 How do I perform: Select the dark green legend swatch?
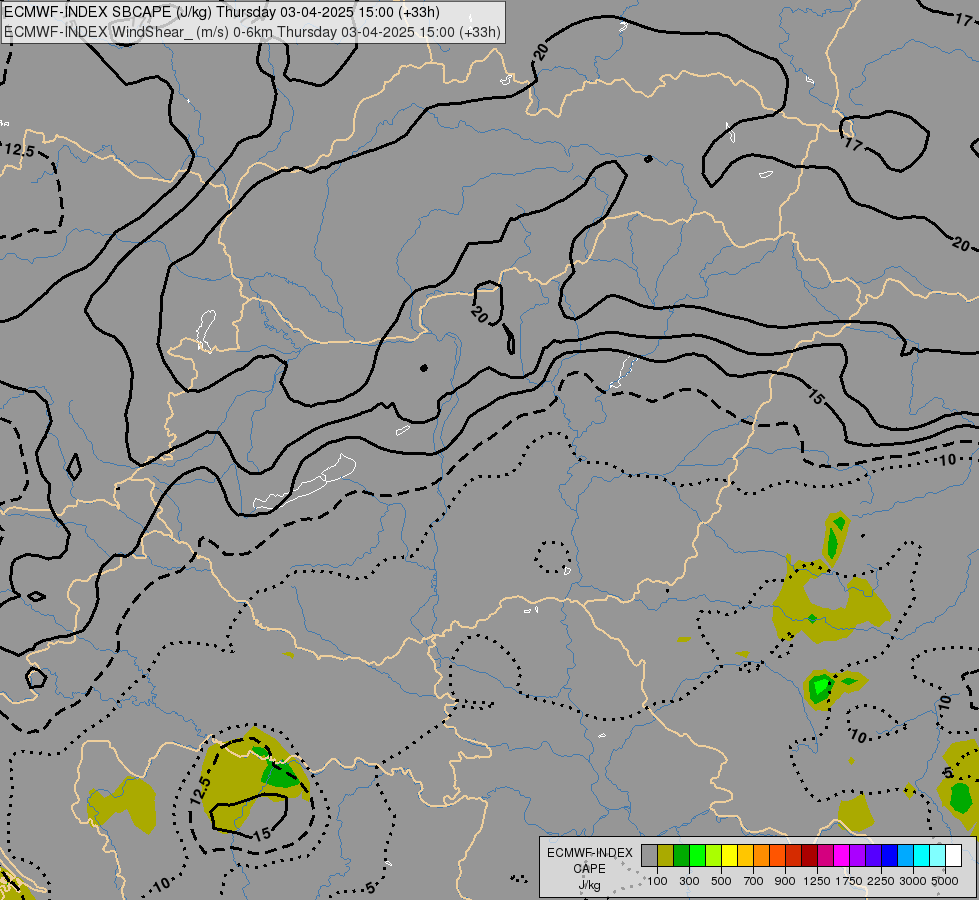click(x=682, y=855)
